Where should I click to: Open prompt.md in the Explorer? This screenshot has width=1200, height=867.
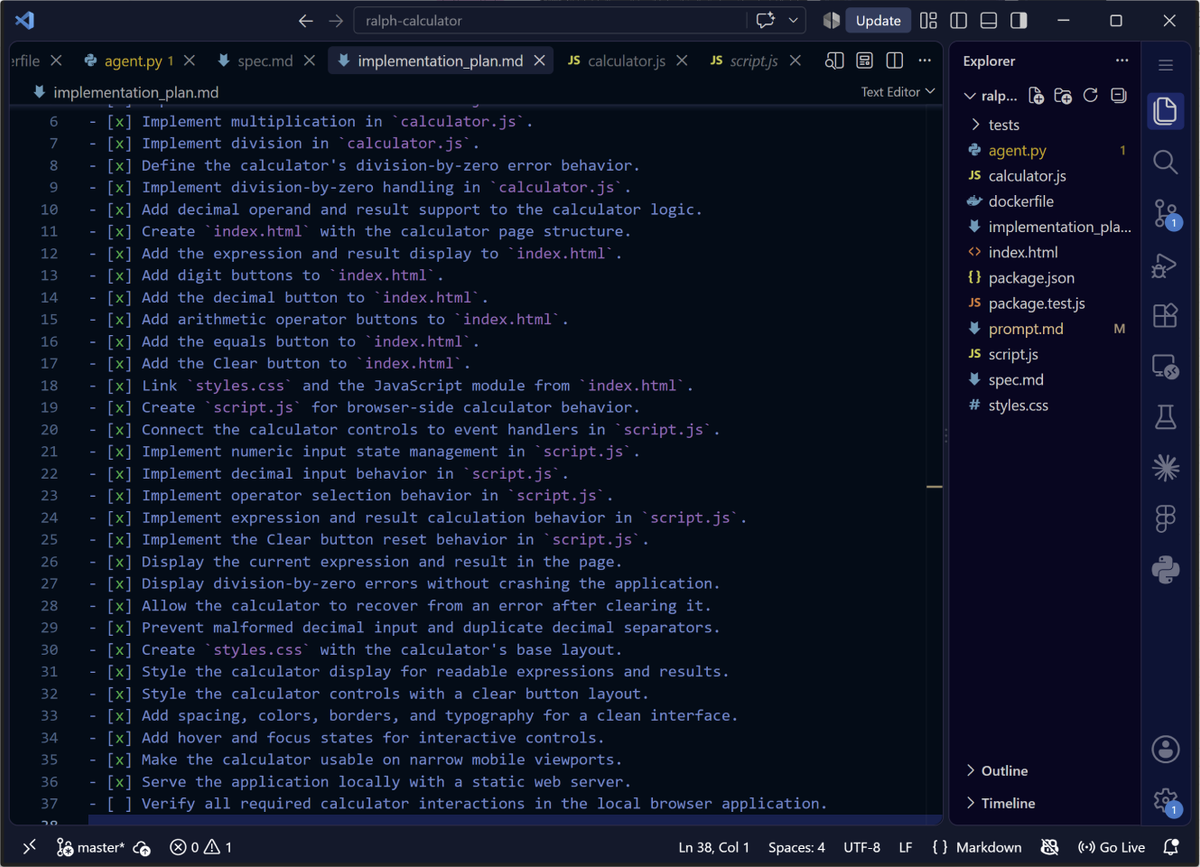(1026, 329)
